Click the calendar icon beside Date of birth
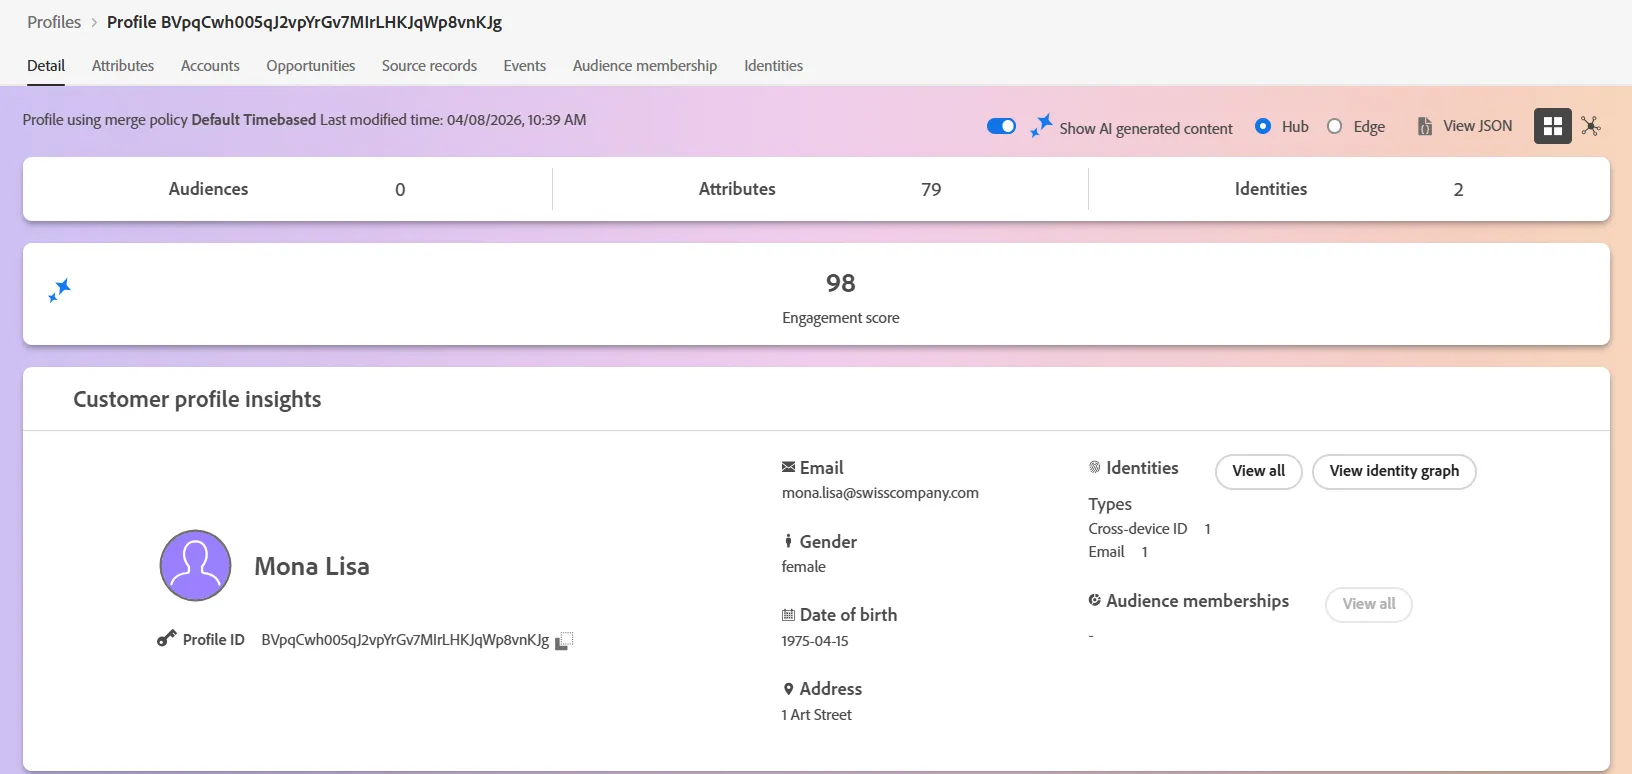 [x=788, y=615]
